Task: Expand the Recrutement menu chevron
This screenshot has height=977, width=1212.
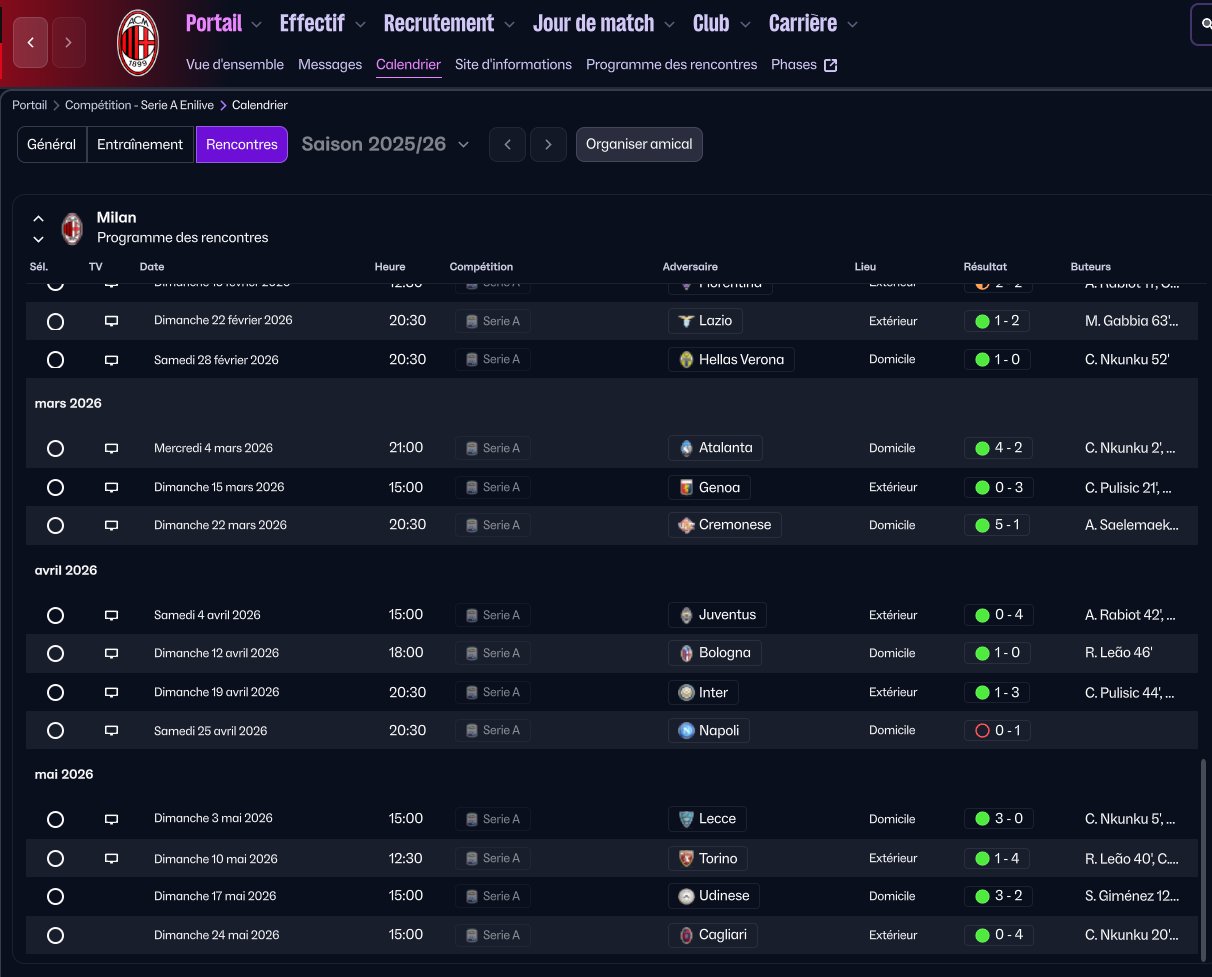Action: 510,24
